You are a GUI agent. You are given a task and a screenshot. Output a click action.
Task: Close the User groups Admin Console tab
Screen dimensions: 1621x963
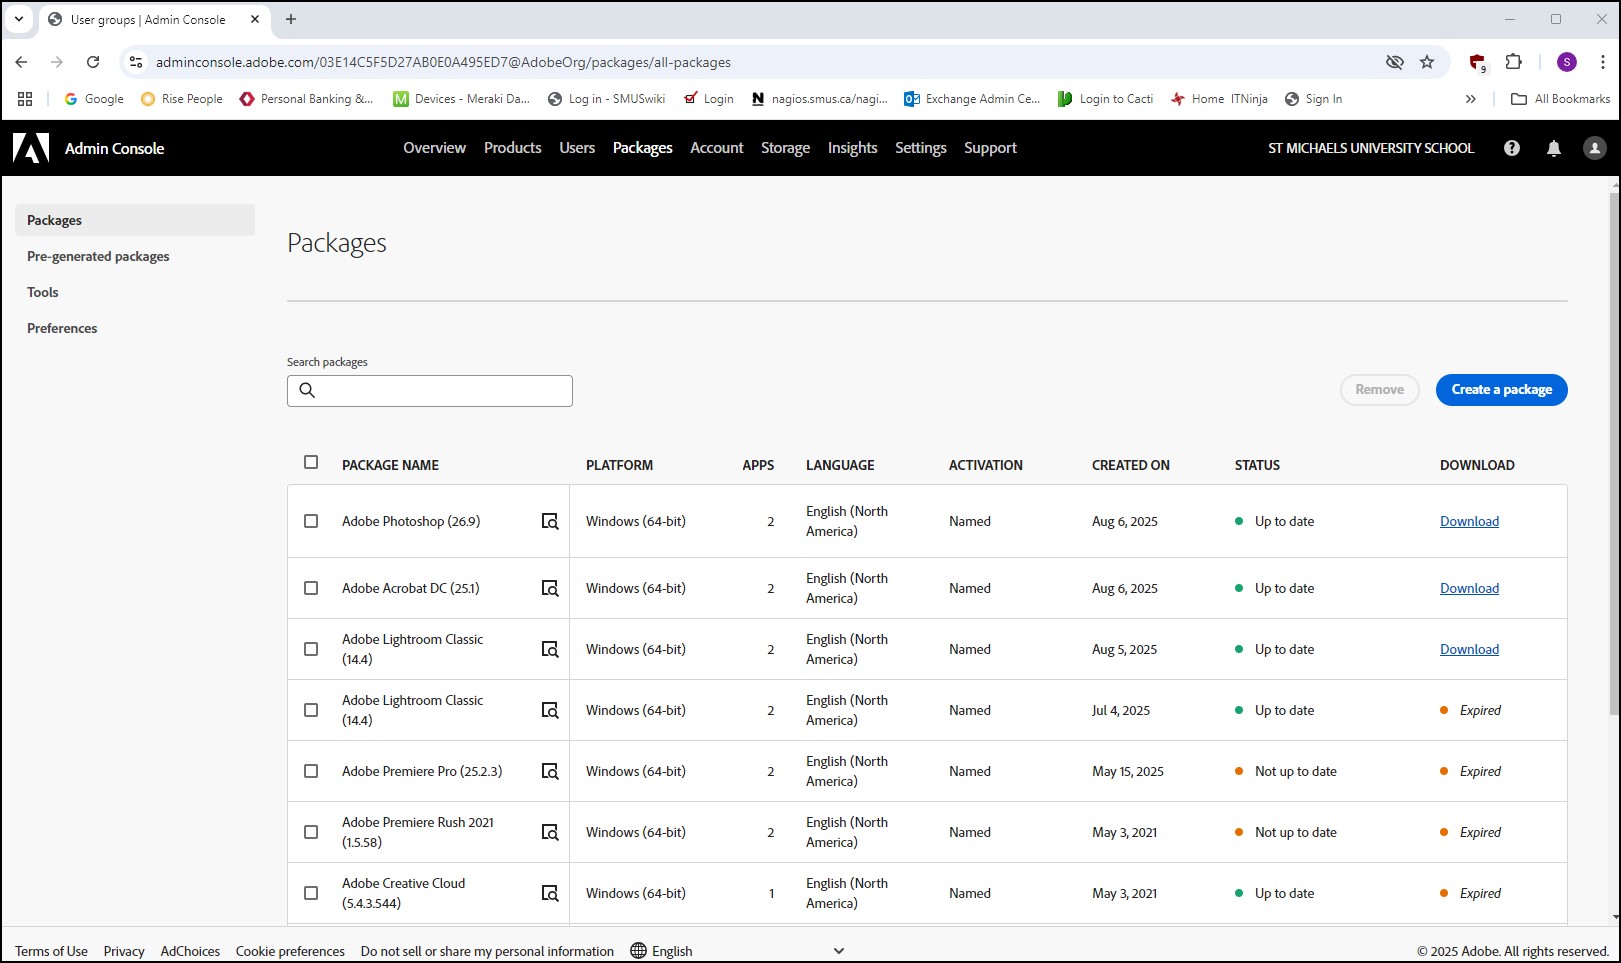click(x=254, y=19)
